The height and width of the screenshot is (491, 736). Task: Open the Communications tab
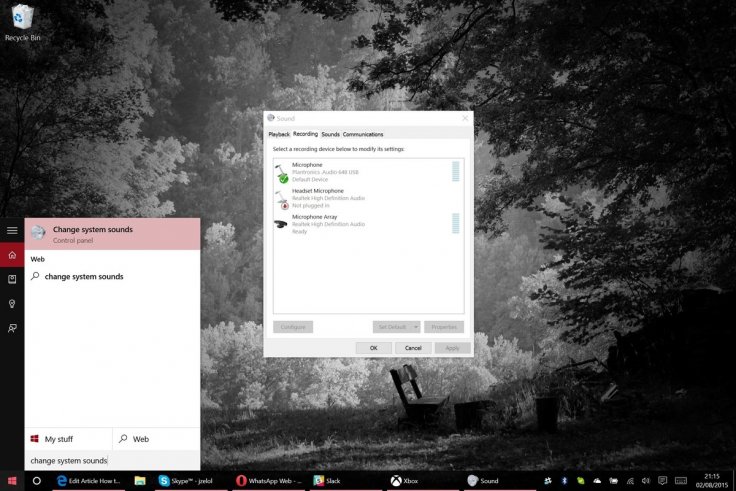click(x=363, y=134)
